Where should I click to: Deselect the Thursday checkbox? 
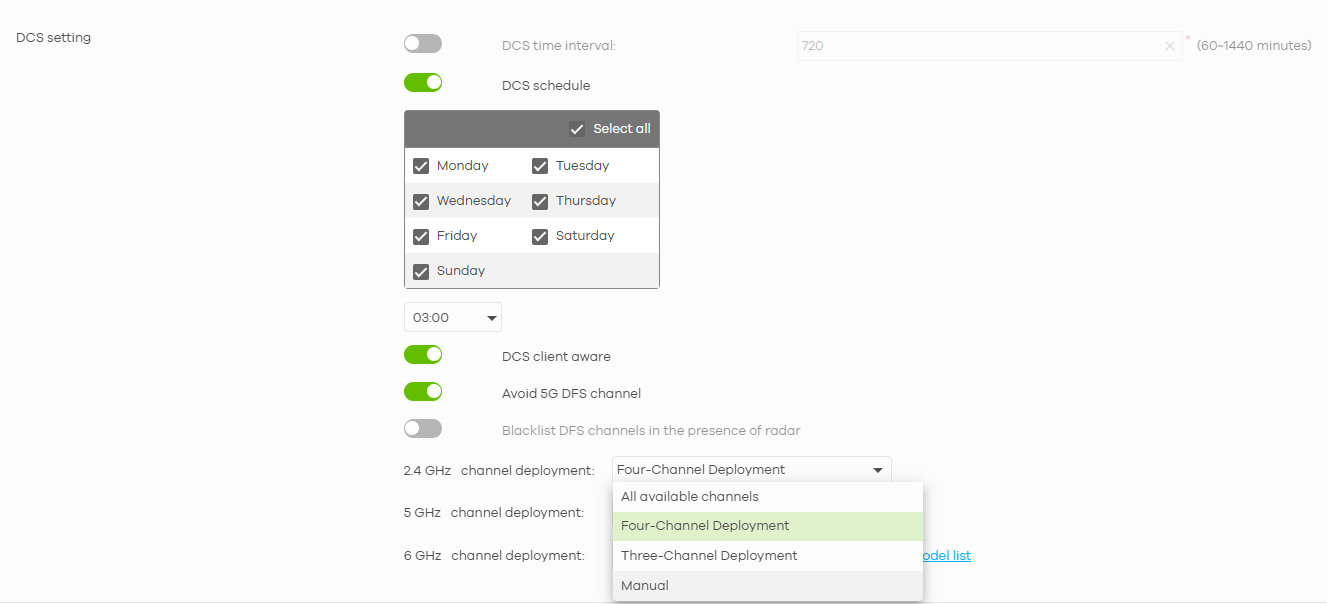coord(540,201)
